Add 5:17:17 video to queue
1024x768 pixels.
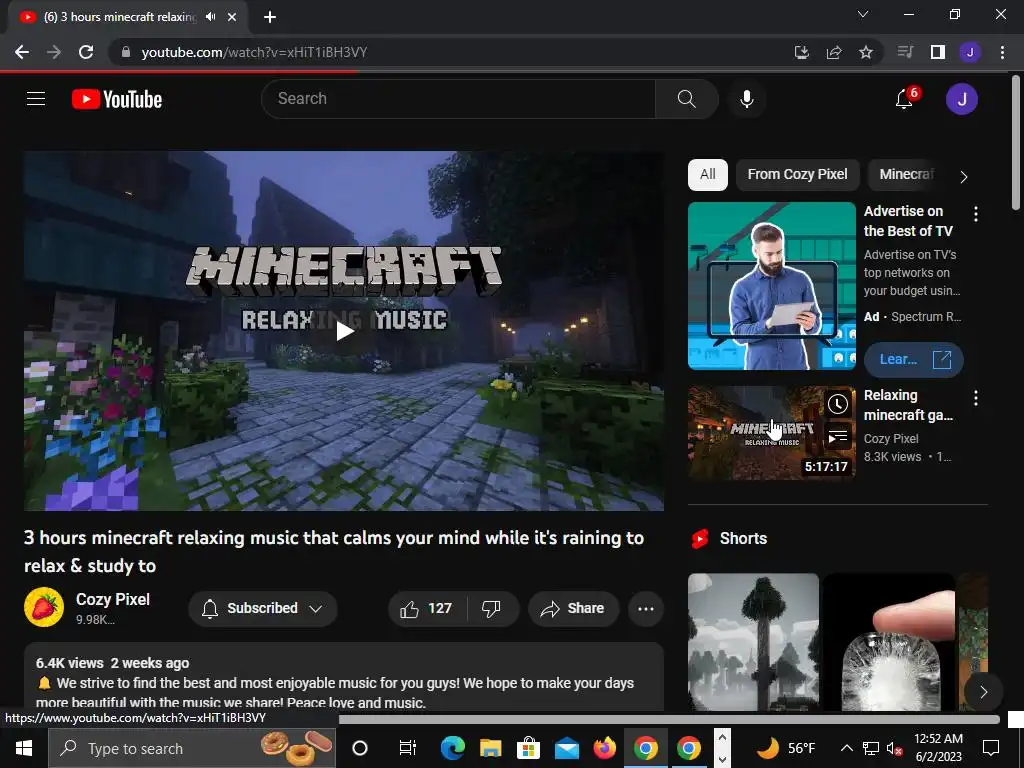[838, 437]
